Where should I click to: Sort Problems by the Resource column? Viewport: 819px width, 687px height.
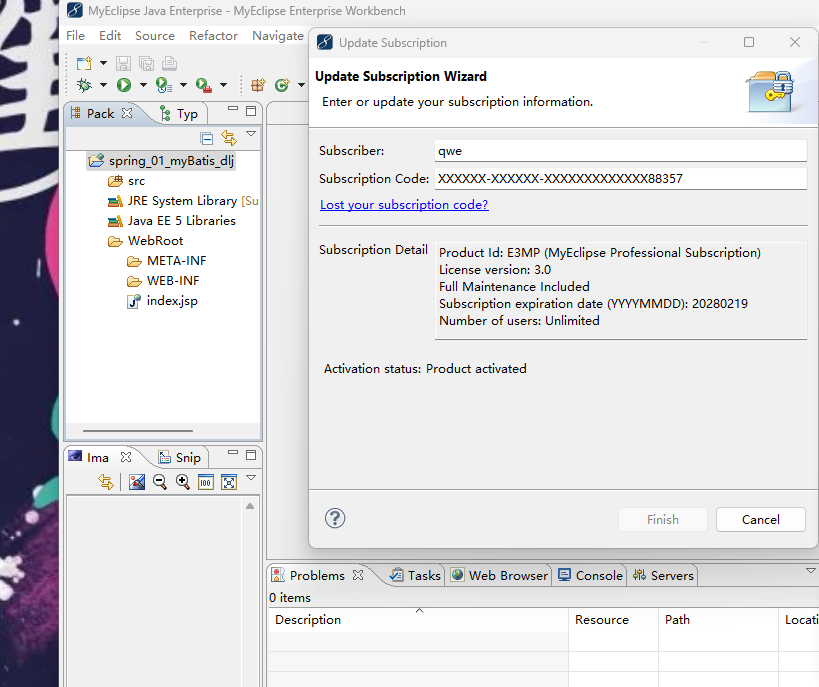point(613,620)
